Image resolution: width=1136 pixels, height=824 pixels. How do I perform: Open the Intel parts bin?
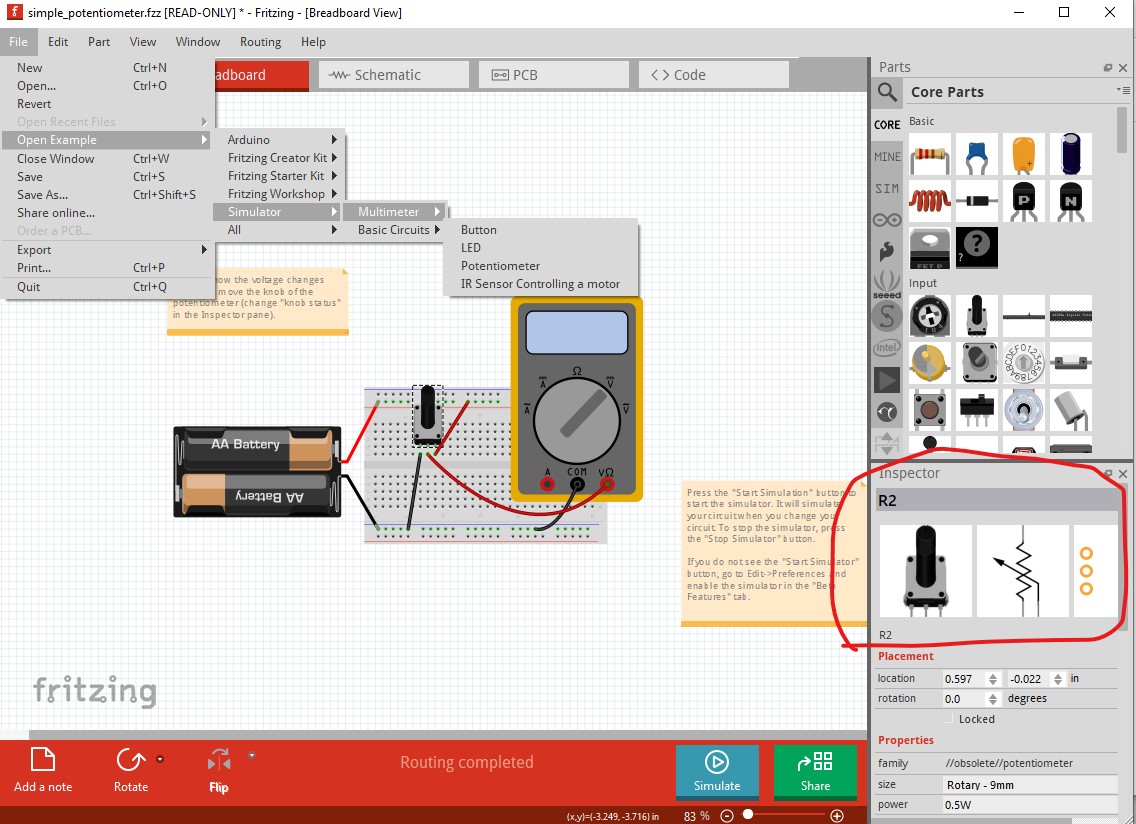887,348
